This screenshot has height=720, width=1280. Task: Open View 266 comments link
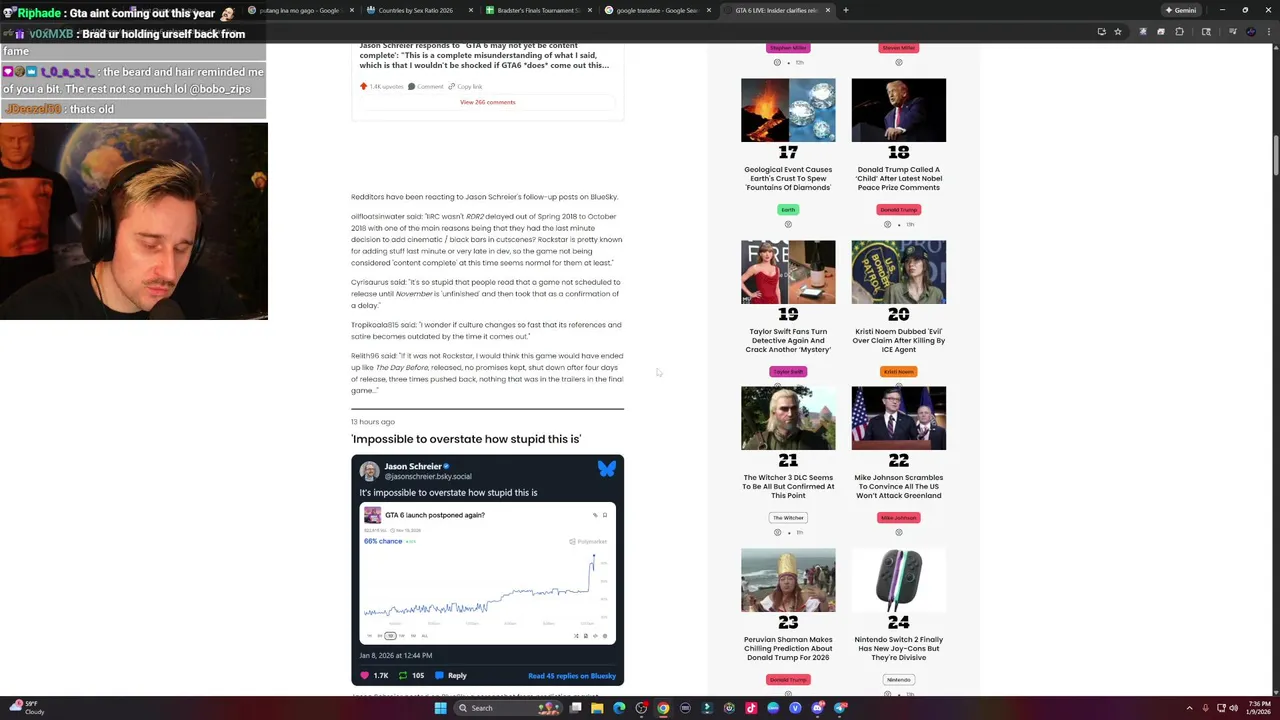(x=487, y=102)
